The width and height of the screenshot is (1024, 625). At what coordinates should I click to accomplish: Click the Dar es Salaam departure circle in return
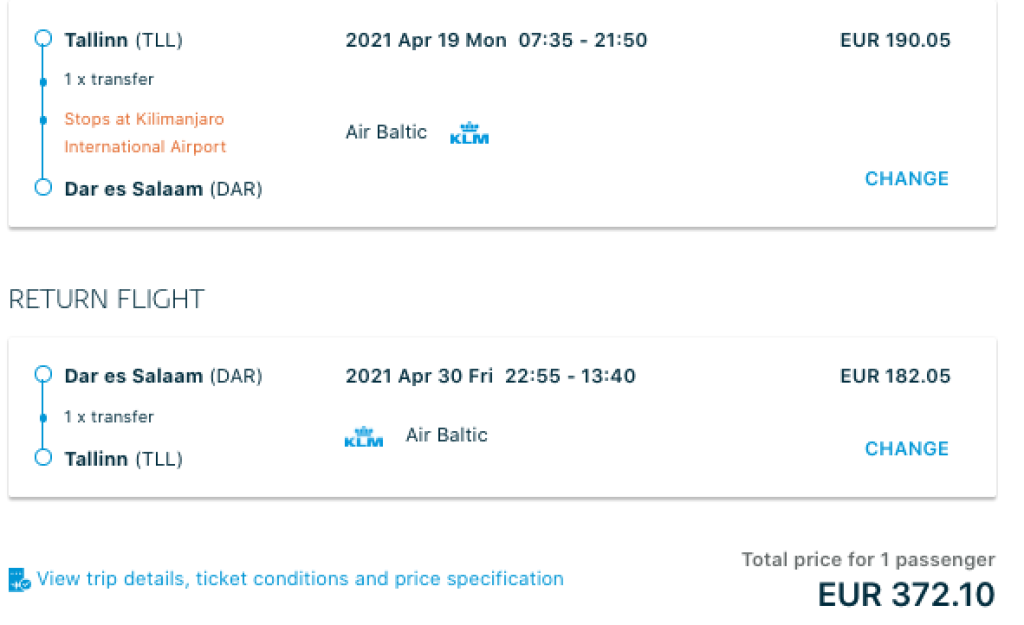pyautogui.click(x=43, y=375)
